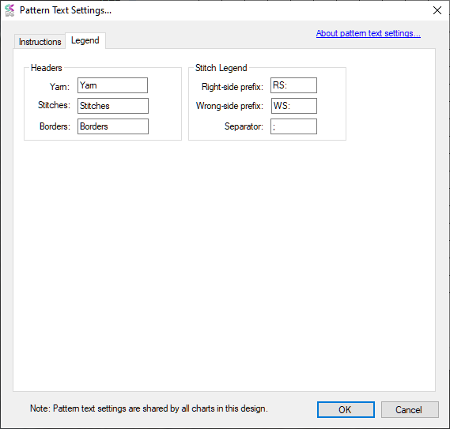Image resolution: width=450 pixels, height=429 pixels.
Task: Click the Right-side prefix field containing RS:
Action: 294,85
